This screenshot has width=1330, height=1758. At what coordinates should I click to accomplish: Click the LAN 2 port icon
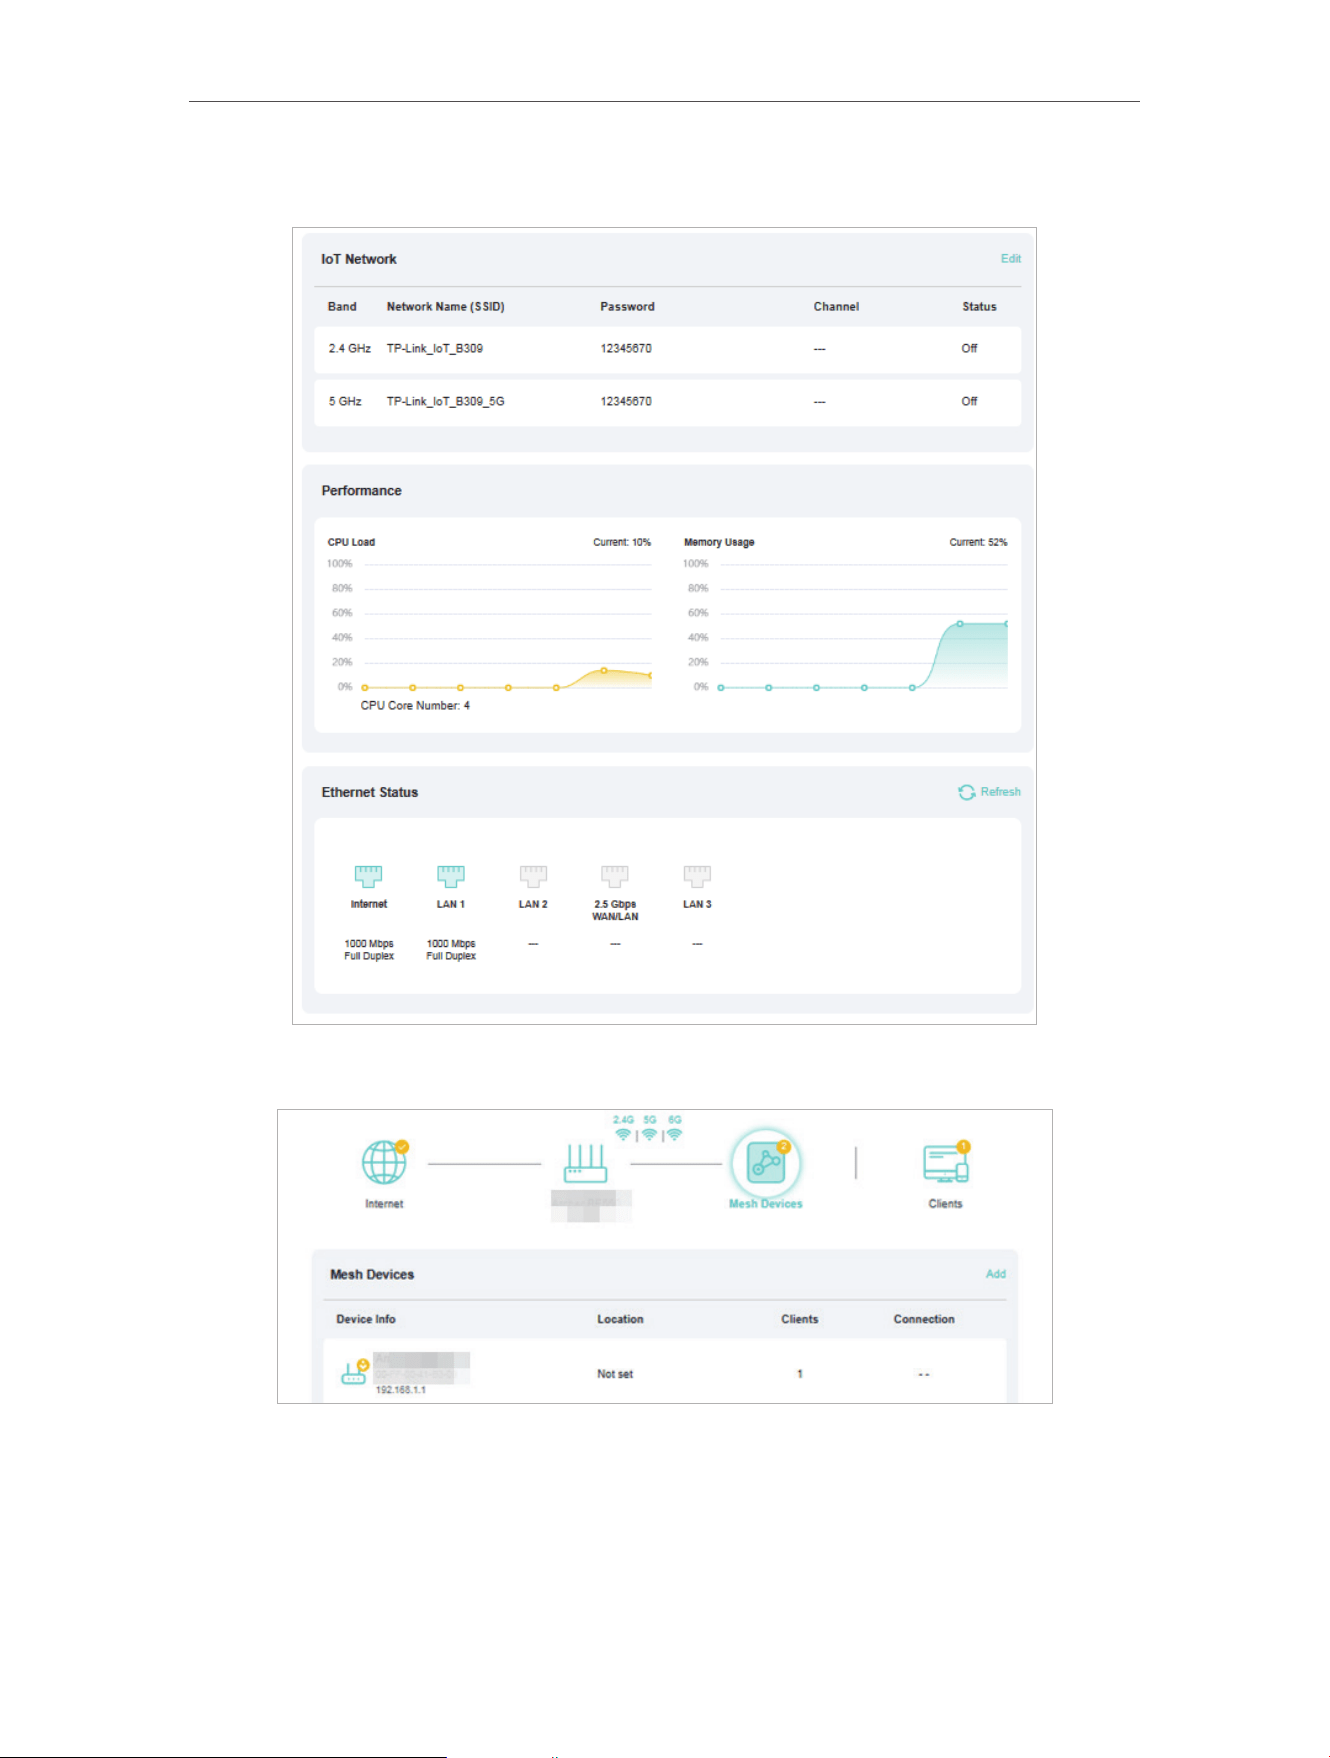pos(533,877)
